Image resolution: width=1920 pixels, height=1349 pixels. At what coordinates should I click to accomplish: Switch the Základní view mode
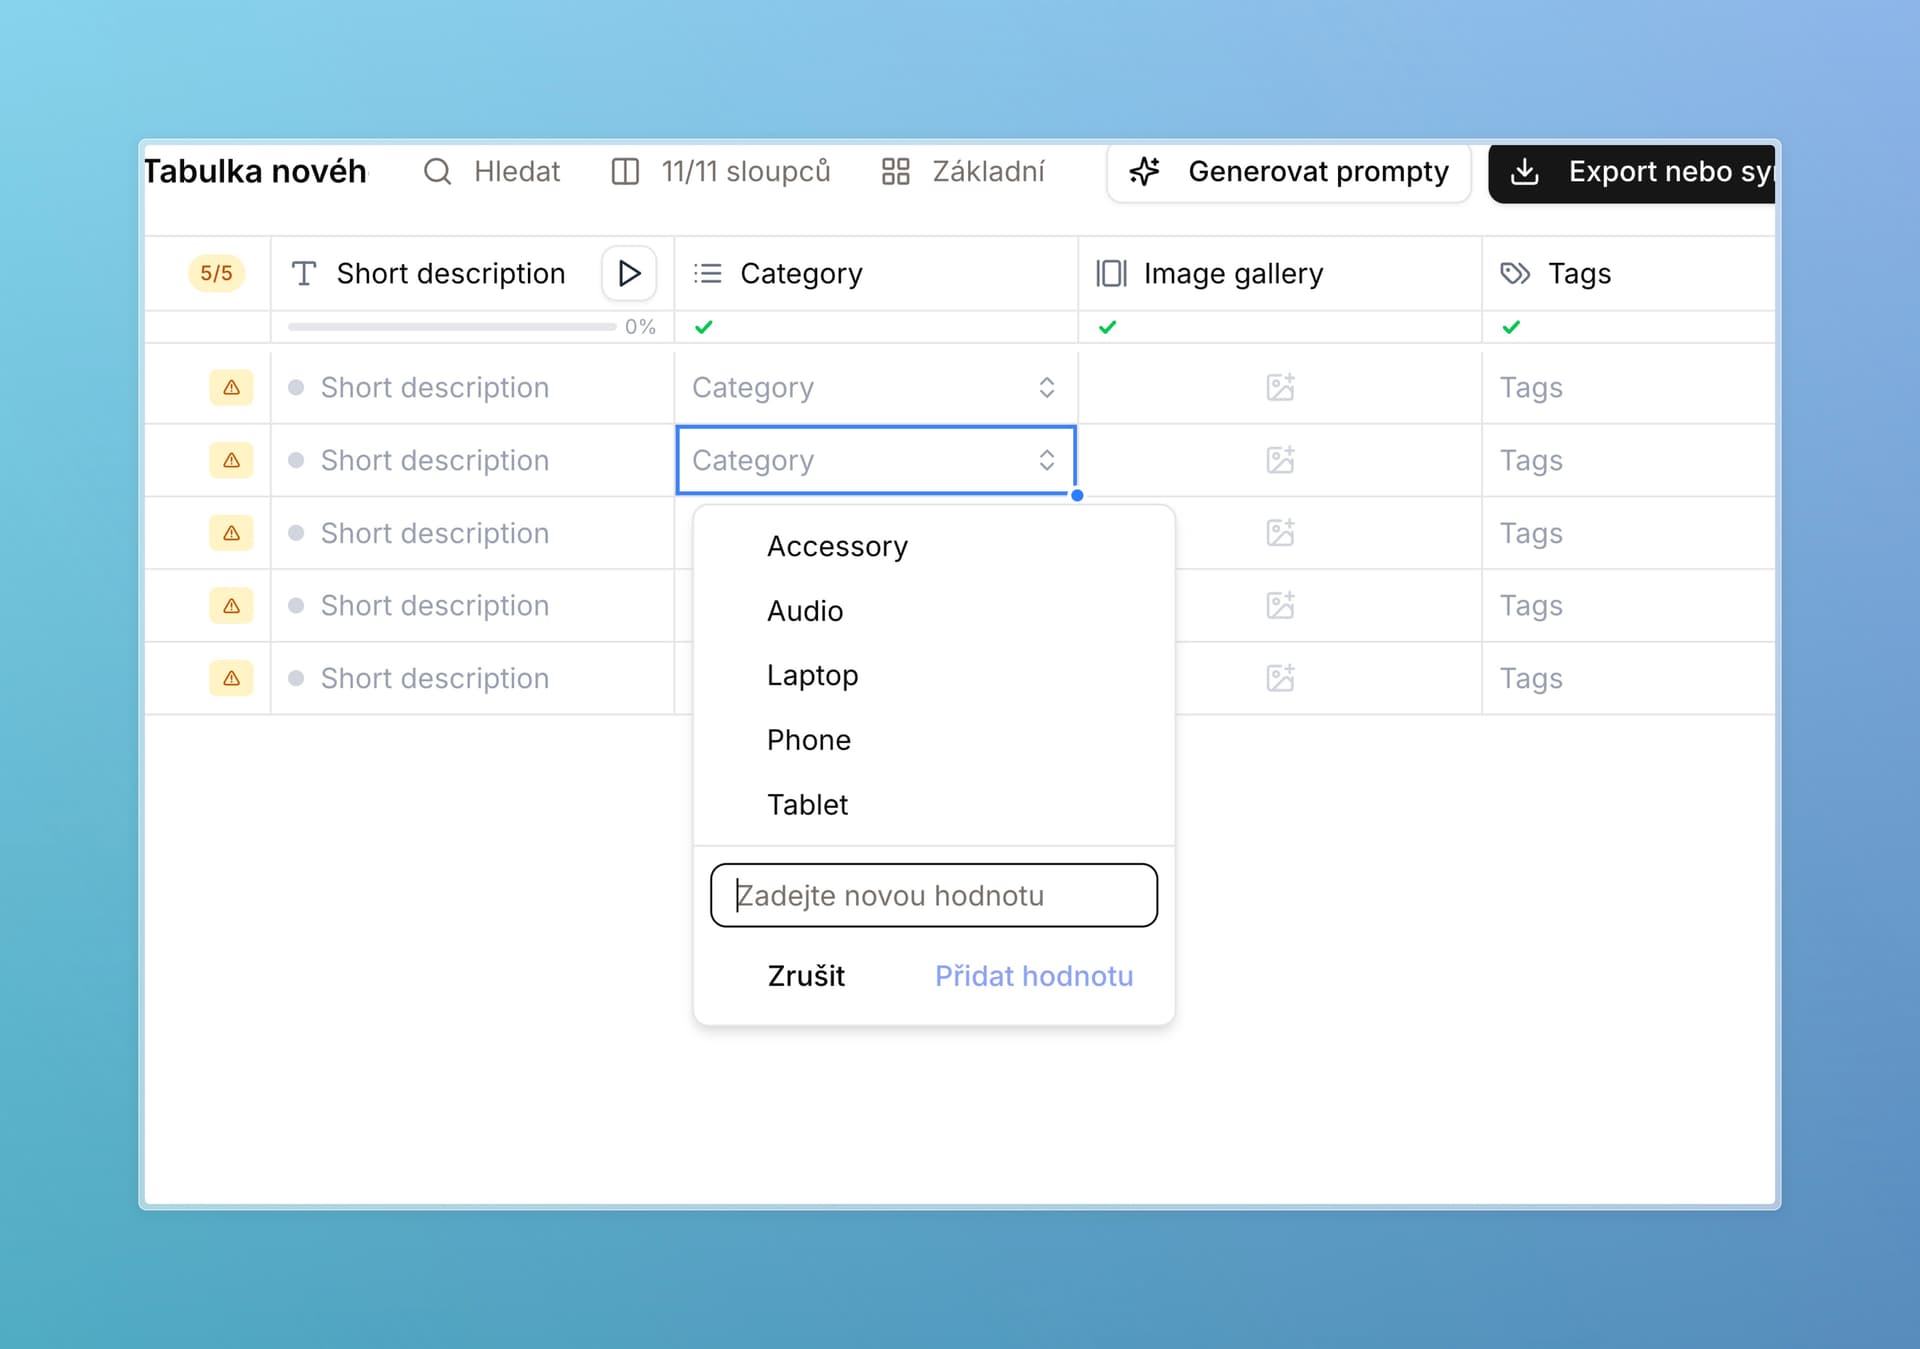click(x=963, y=172)
